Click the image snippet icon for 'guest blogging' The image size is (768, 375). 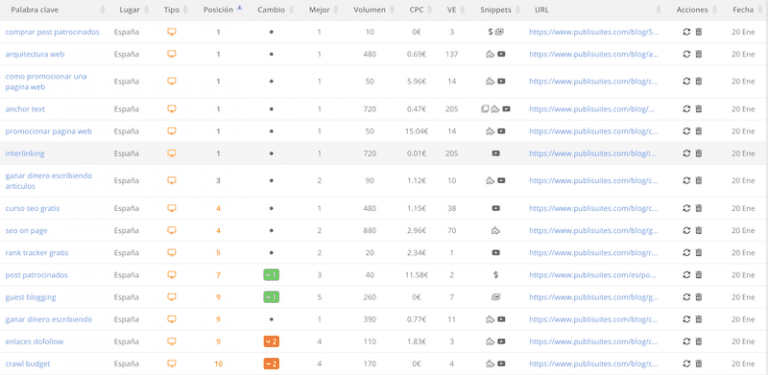(x=496, y=297)
